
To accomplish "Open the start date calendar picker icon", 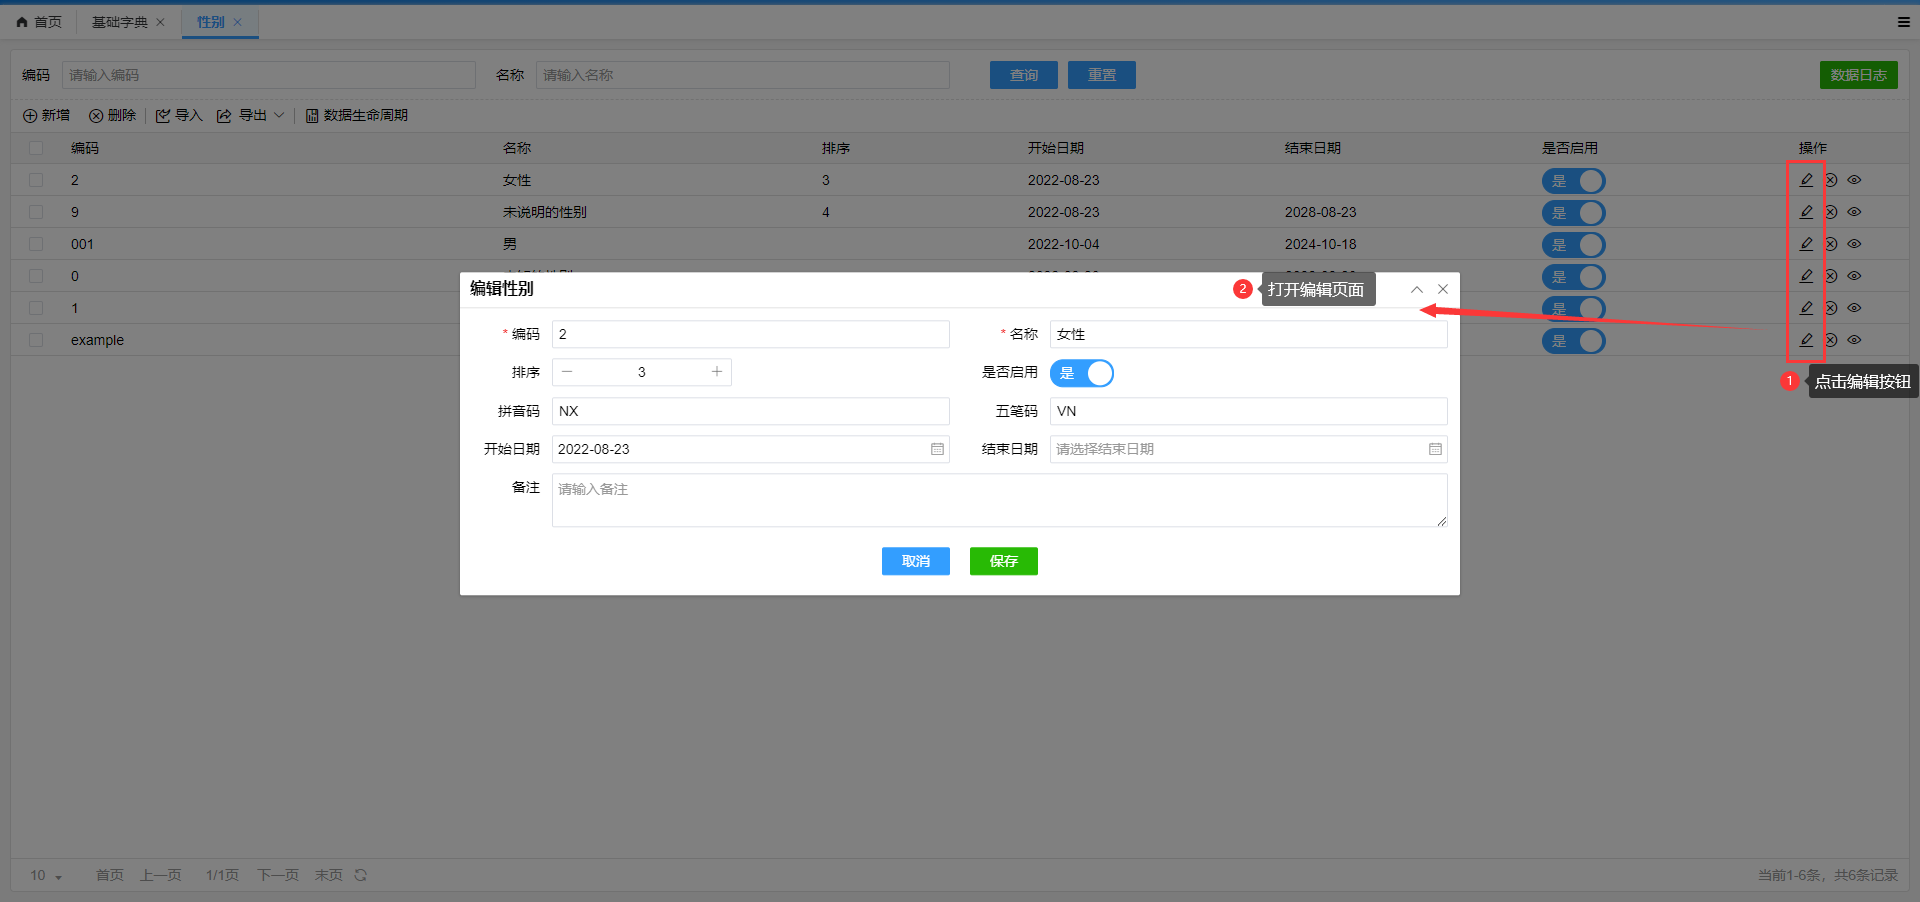I will coord(937,449).
